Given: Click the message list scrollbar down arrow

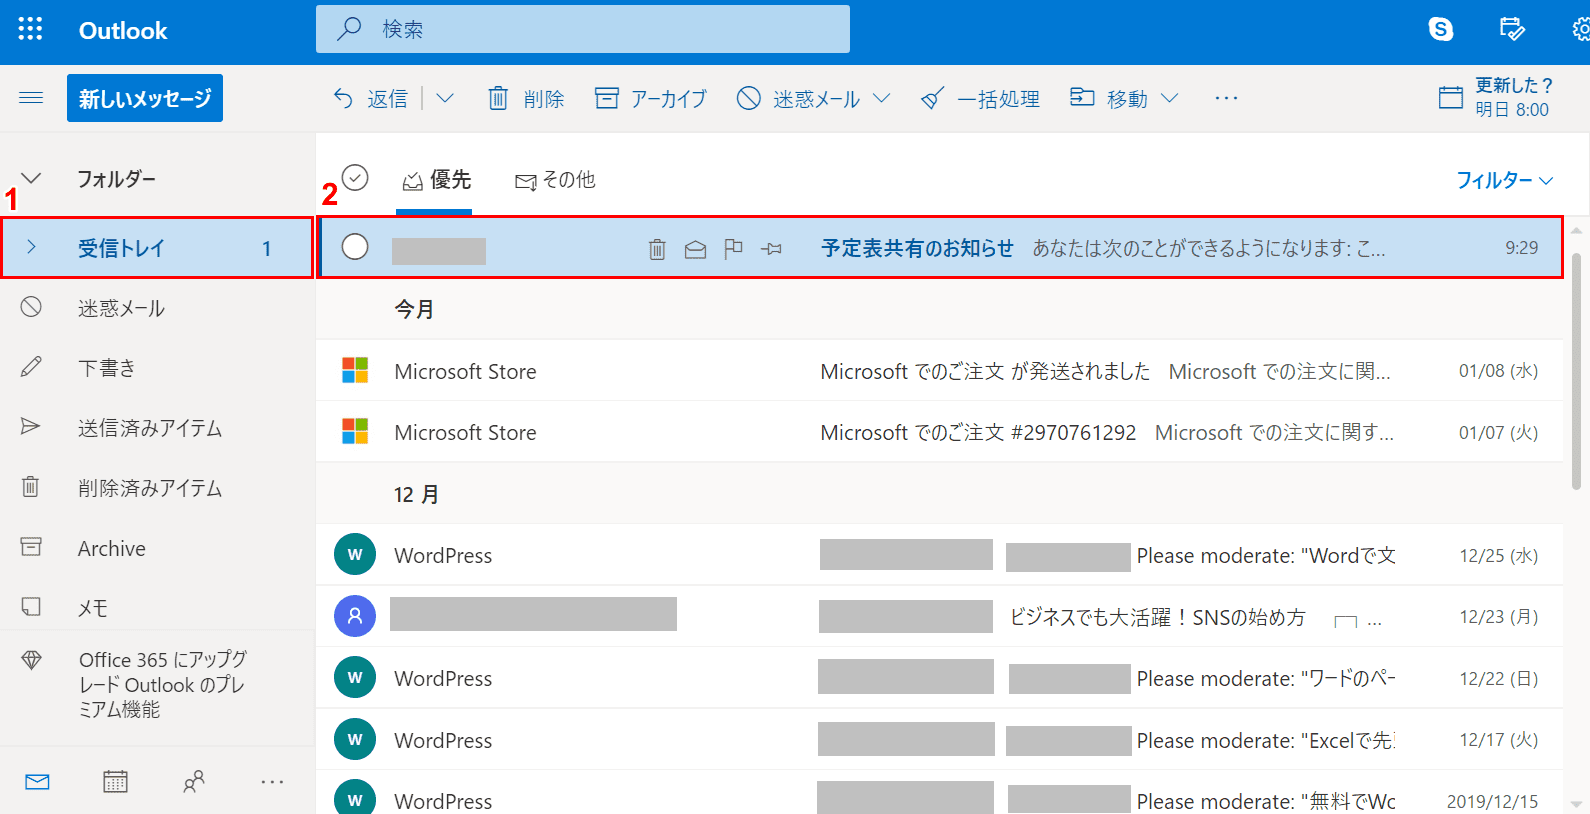Looking at the screenshot, I should click(1577, 804).
